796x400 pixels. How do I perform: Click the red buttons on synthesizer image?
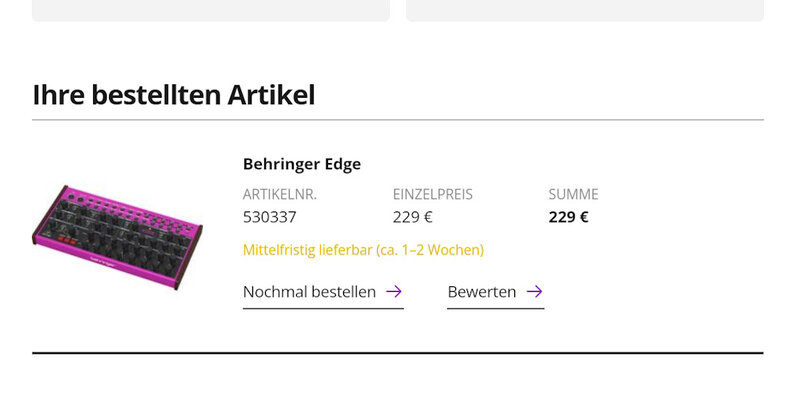(66, 240)
